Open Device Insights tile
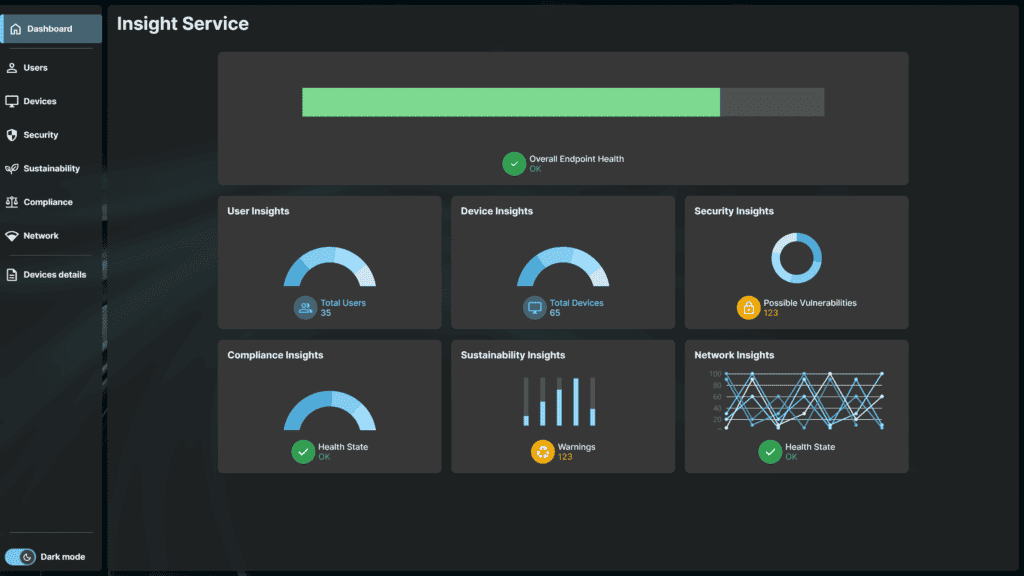1024x576 pixels. coord(563,262)
